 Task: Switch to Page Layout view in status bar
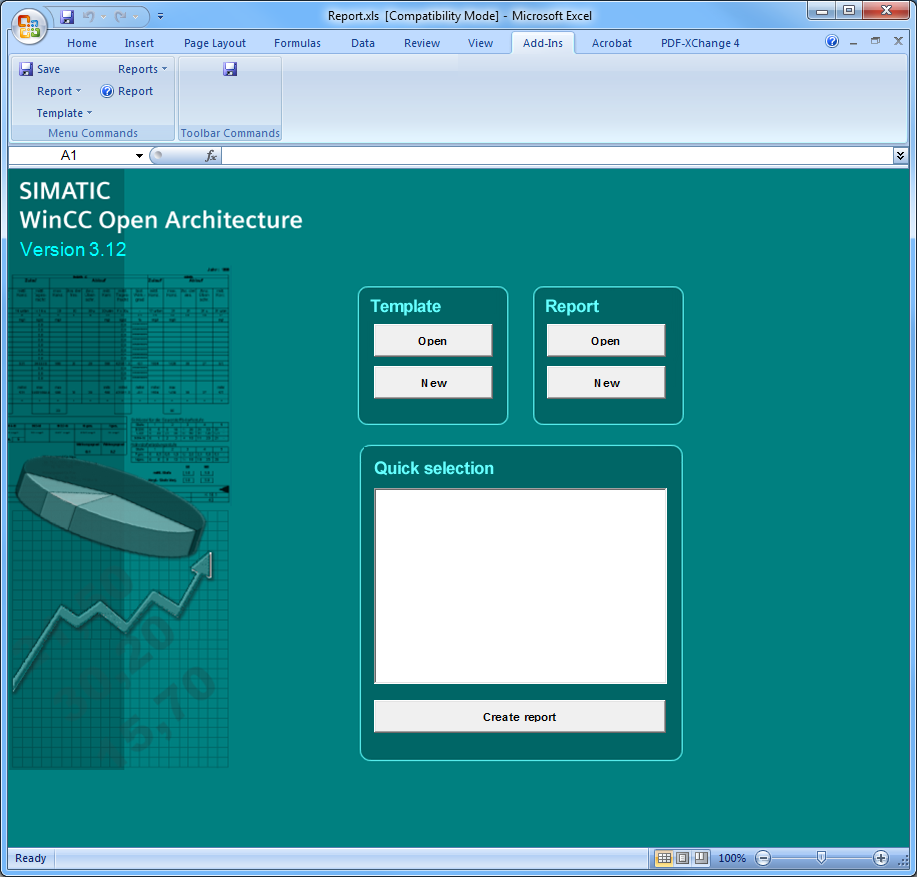tap(682, 858)
